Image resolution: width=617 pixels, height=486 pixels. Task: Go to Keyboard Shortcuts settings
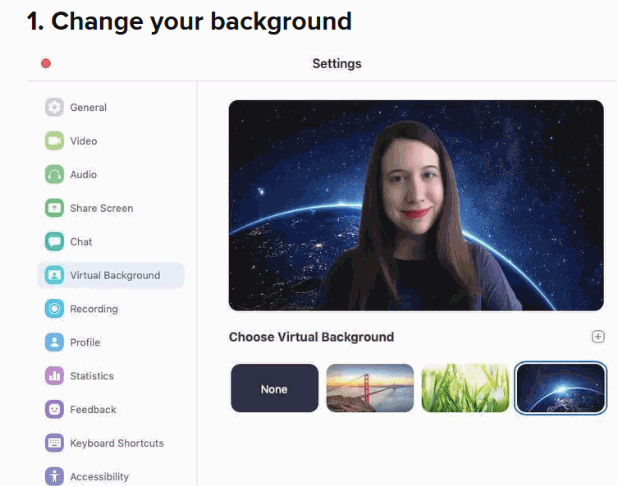pyautogui.click(x=116, y=443)
